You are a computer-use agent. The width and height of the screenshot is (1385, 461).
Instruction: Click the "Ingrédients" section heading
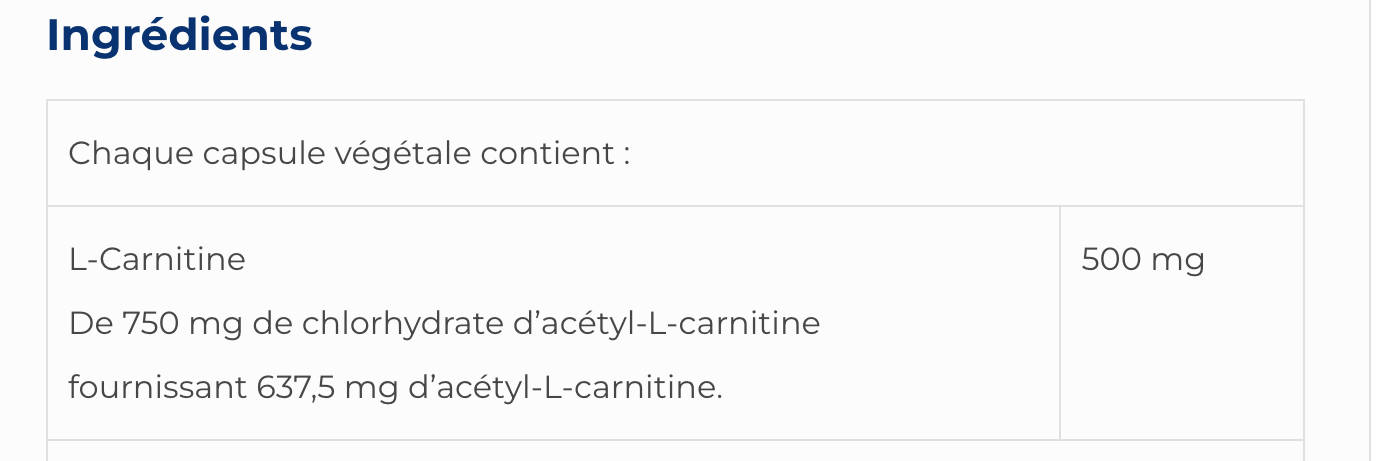click(x=180, y=36)
